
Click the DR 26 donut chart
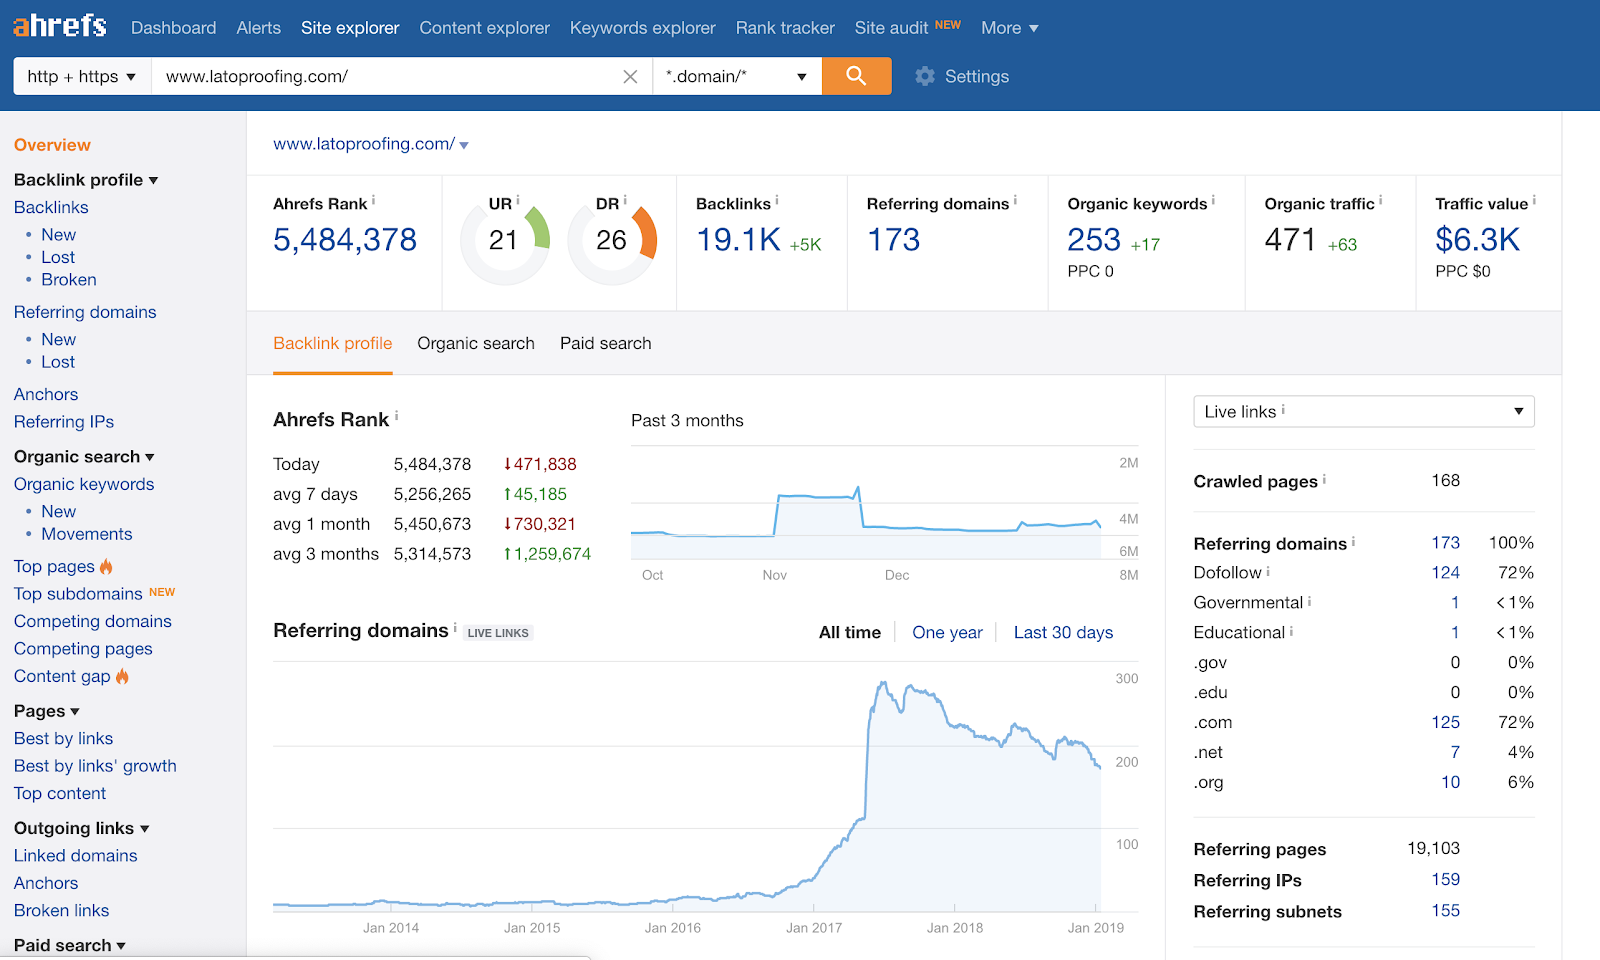coord(612,240)
